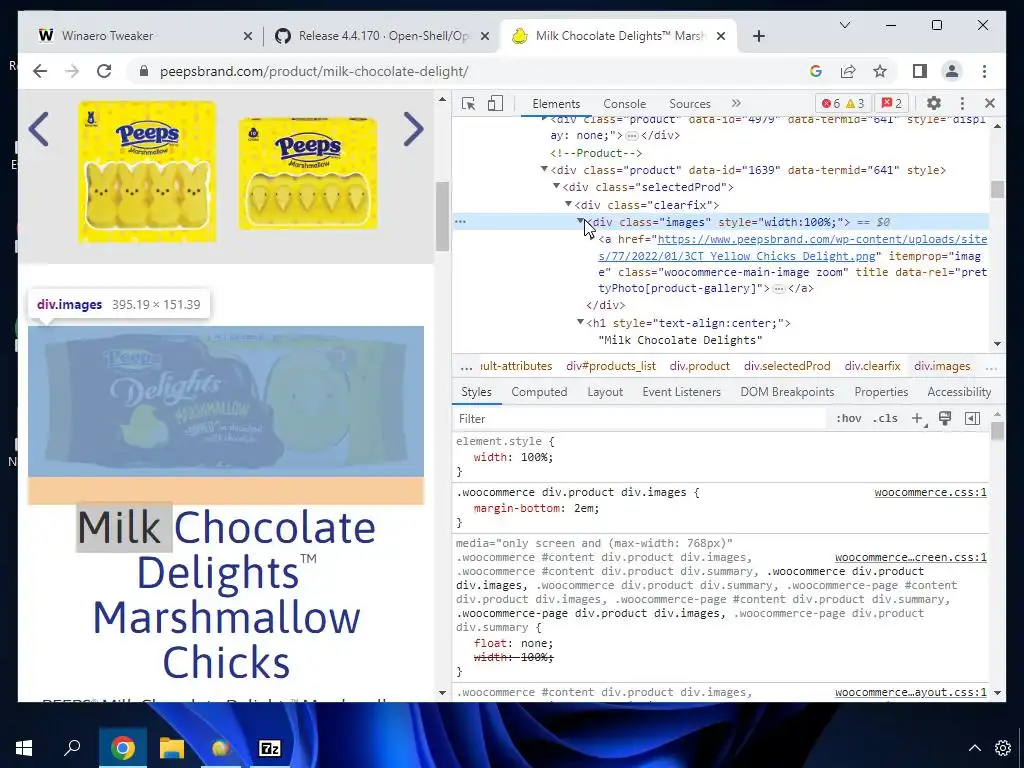The image size is (1024, 768).
Task: Click element.style width: 100% value
Action: coord(536,457)
